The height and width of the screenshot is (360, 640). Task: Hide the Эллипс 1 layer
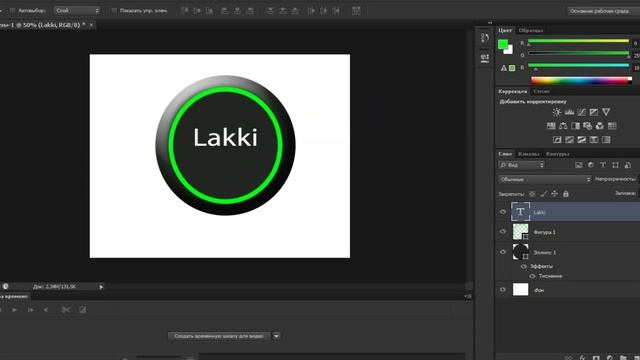coord(503,252)
